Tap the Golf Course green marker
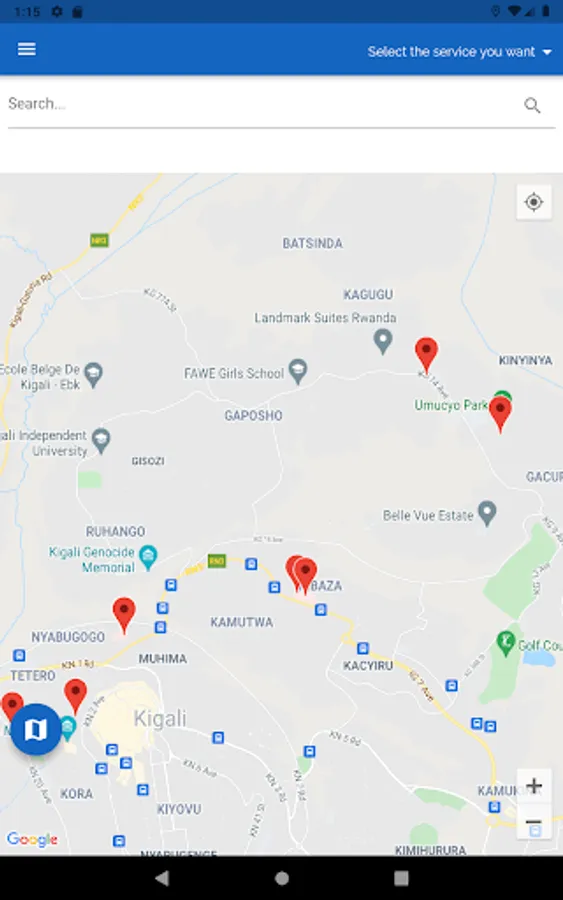This screenshot has height=900, width=563. click(506, 643)
